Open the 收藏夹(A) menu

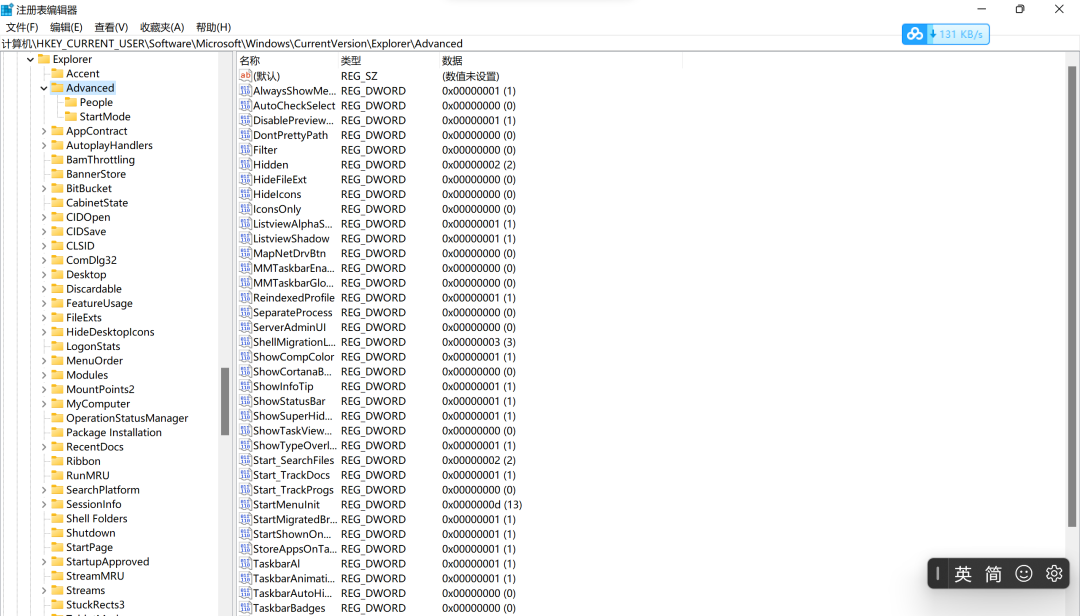162,27
